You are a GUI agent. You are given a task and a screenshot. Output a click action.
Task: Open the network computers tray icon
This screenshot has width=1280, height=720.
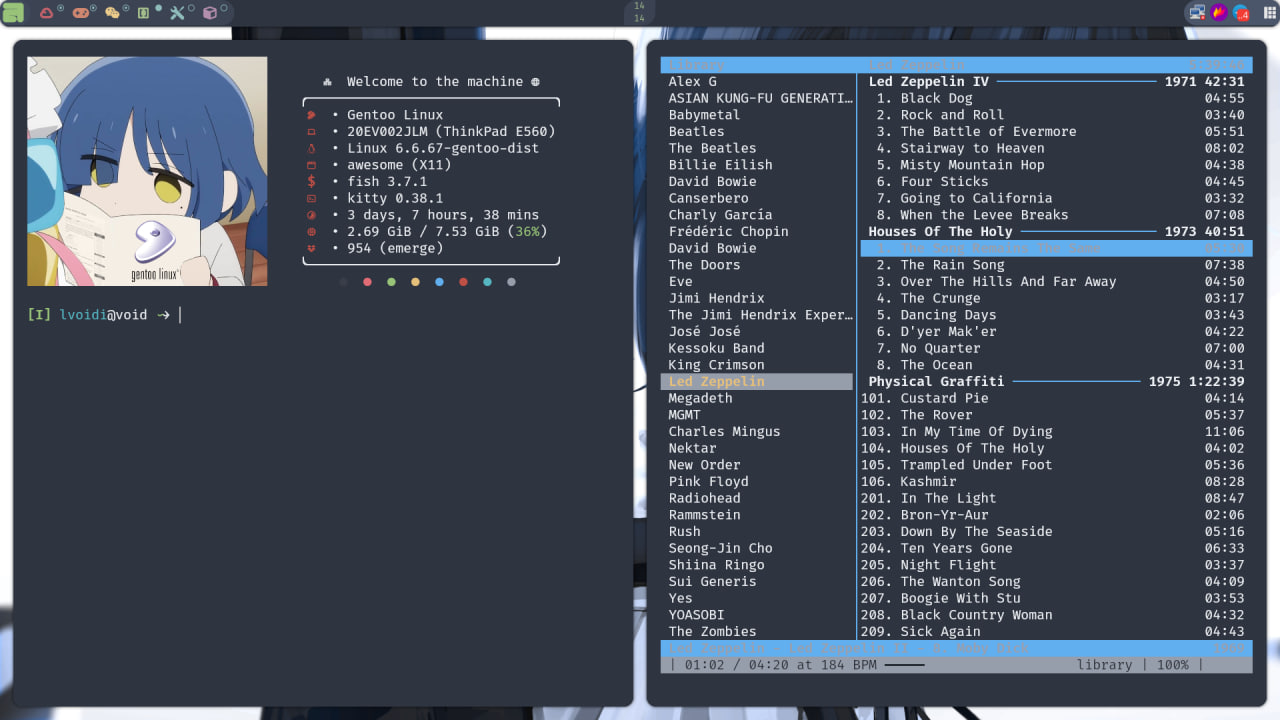1196,13
